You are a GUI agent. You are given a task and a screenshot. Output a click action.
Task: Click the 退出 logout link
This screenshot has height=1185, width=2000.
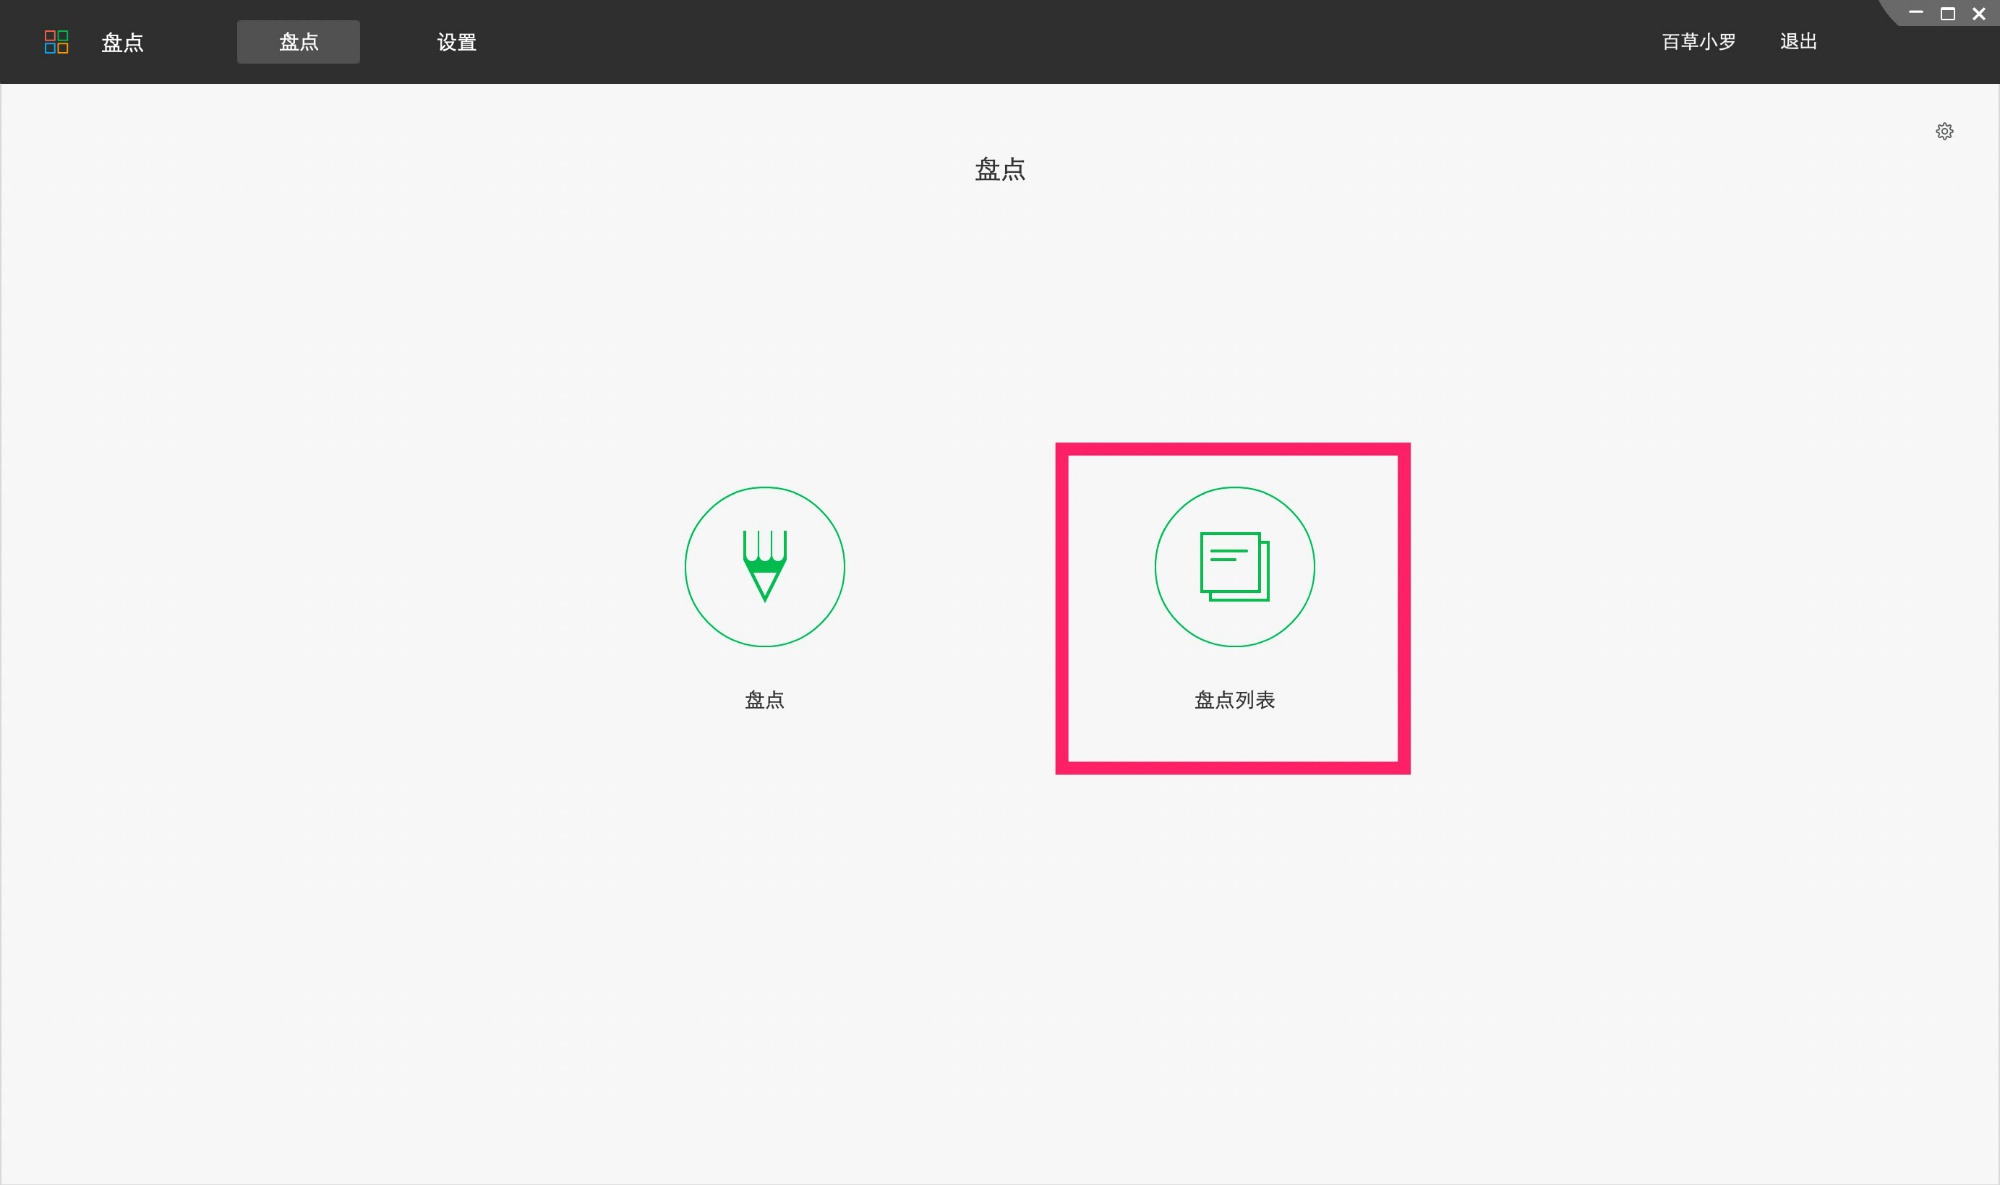pos(1798,42)
